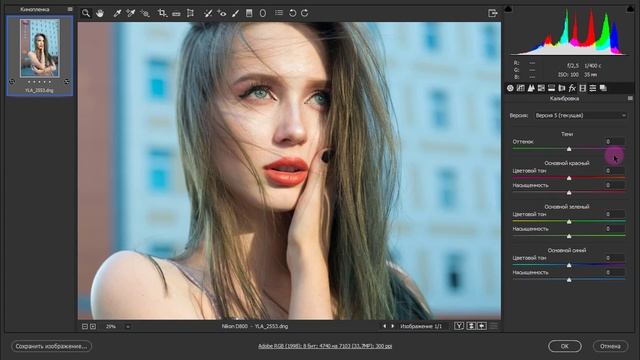The width and height of the screenshot is (640, 360).
Task: Select the Zoom tool in the toolbar
Action: [x=86, y=13]
